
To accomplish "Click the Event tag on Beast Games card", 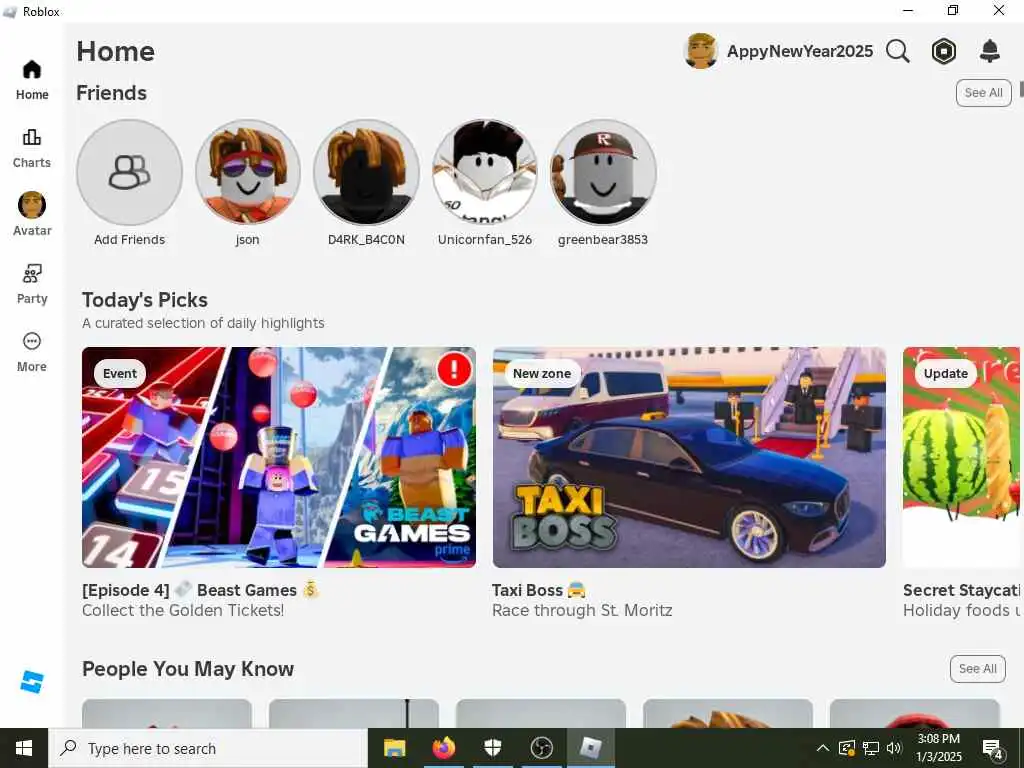I will (x=120, y=374).
